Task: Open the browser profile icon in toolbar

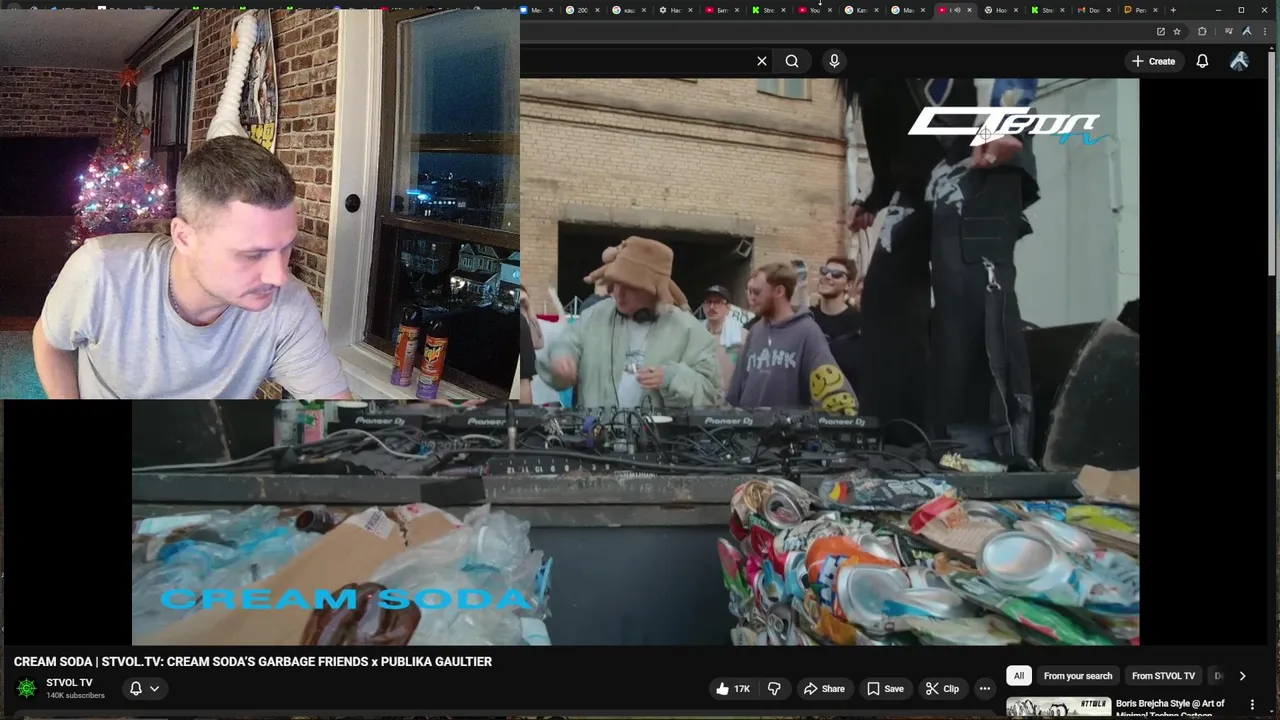Action: click(1246, 31)
